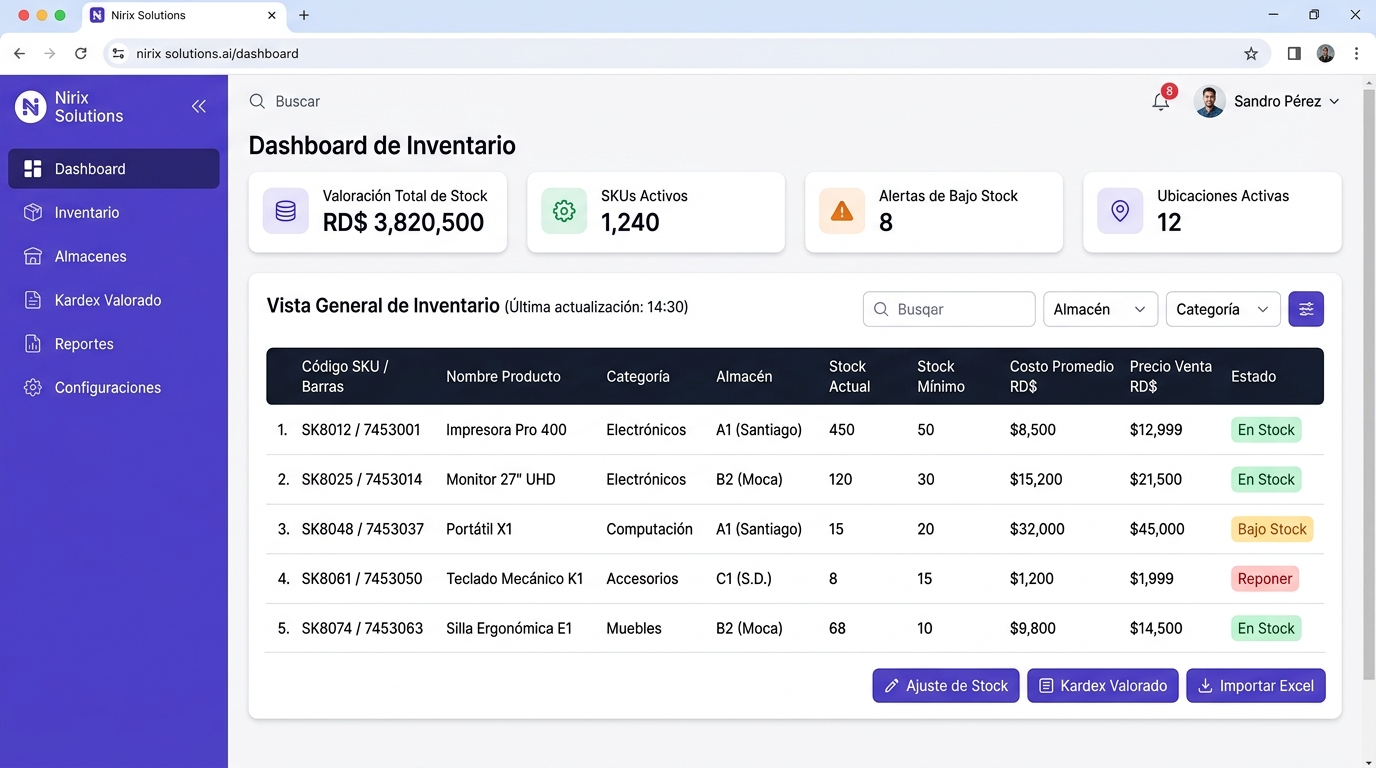This screenshot has height=768, width=1376.
Task: Open a new browser tab
Action: 304,15
